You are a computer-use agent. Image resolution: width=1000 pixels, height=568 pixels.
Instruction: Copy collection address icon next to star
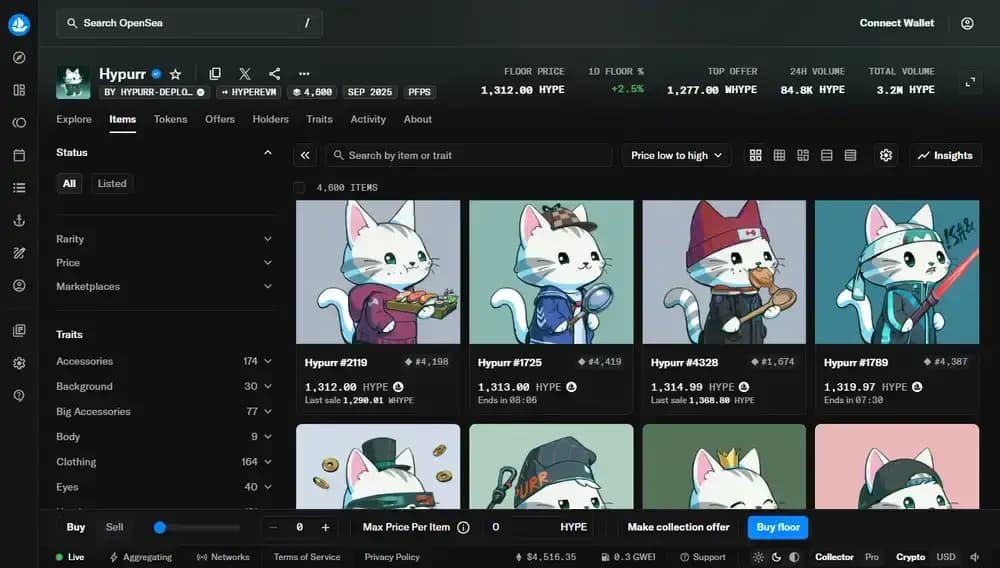[x=215, y=74]
